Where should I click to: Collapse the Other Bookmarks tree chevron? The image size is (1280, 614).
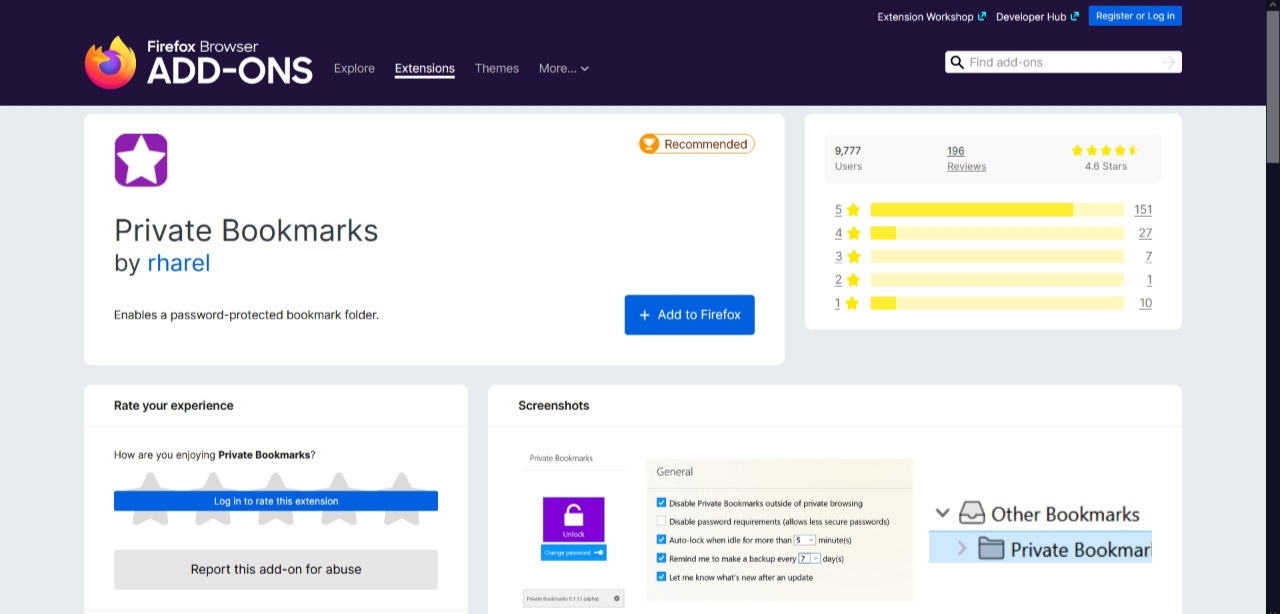point(942,513)
